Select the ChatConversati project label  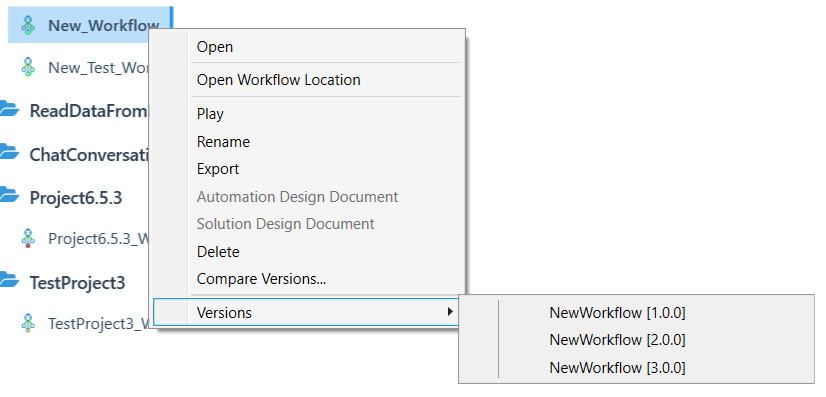pos(90,154)
